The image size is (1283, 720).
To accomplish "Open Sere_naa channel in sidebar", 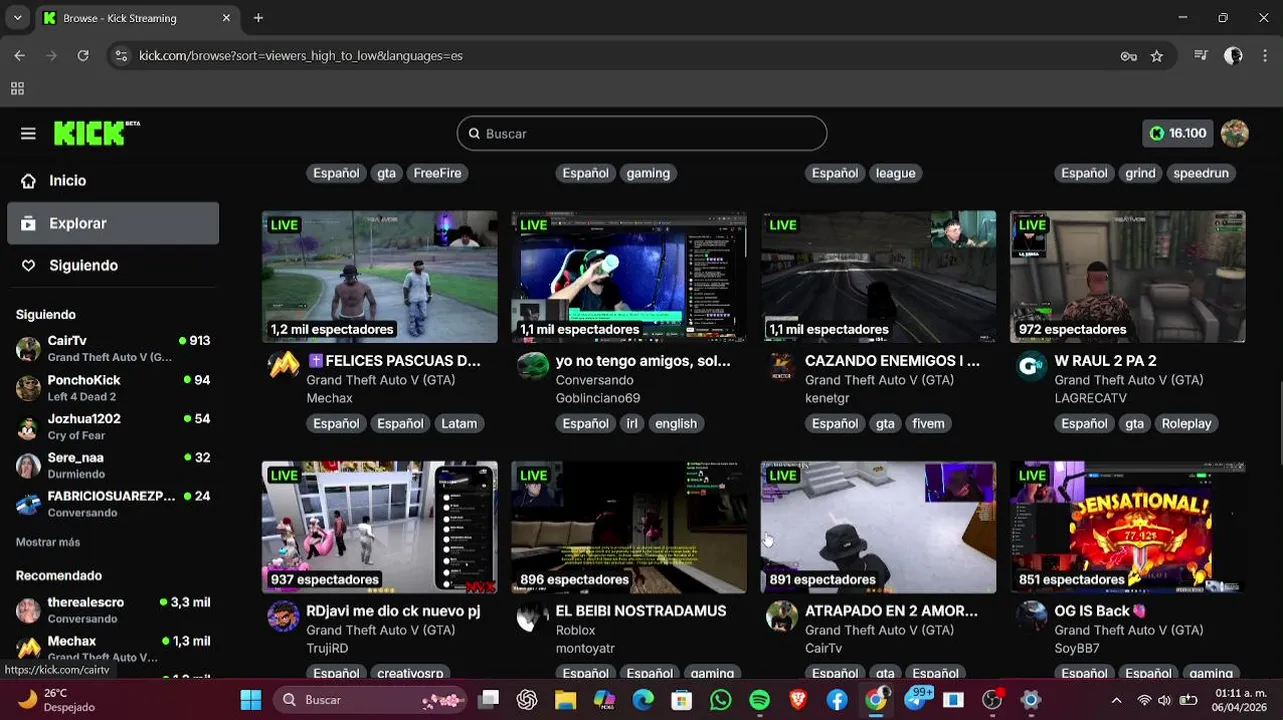I will click(x=113, y=465).
